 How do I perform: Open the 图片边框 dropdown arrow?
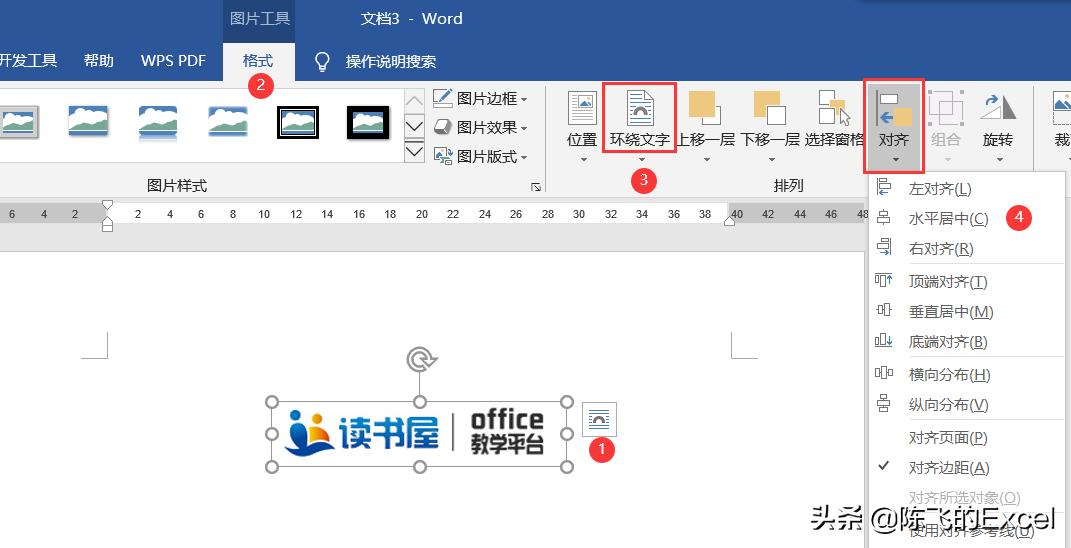tap(524, 99)
